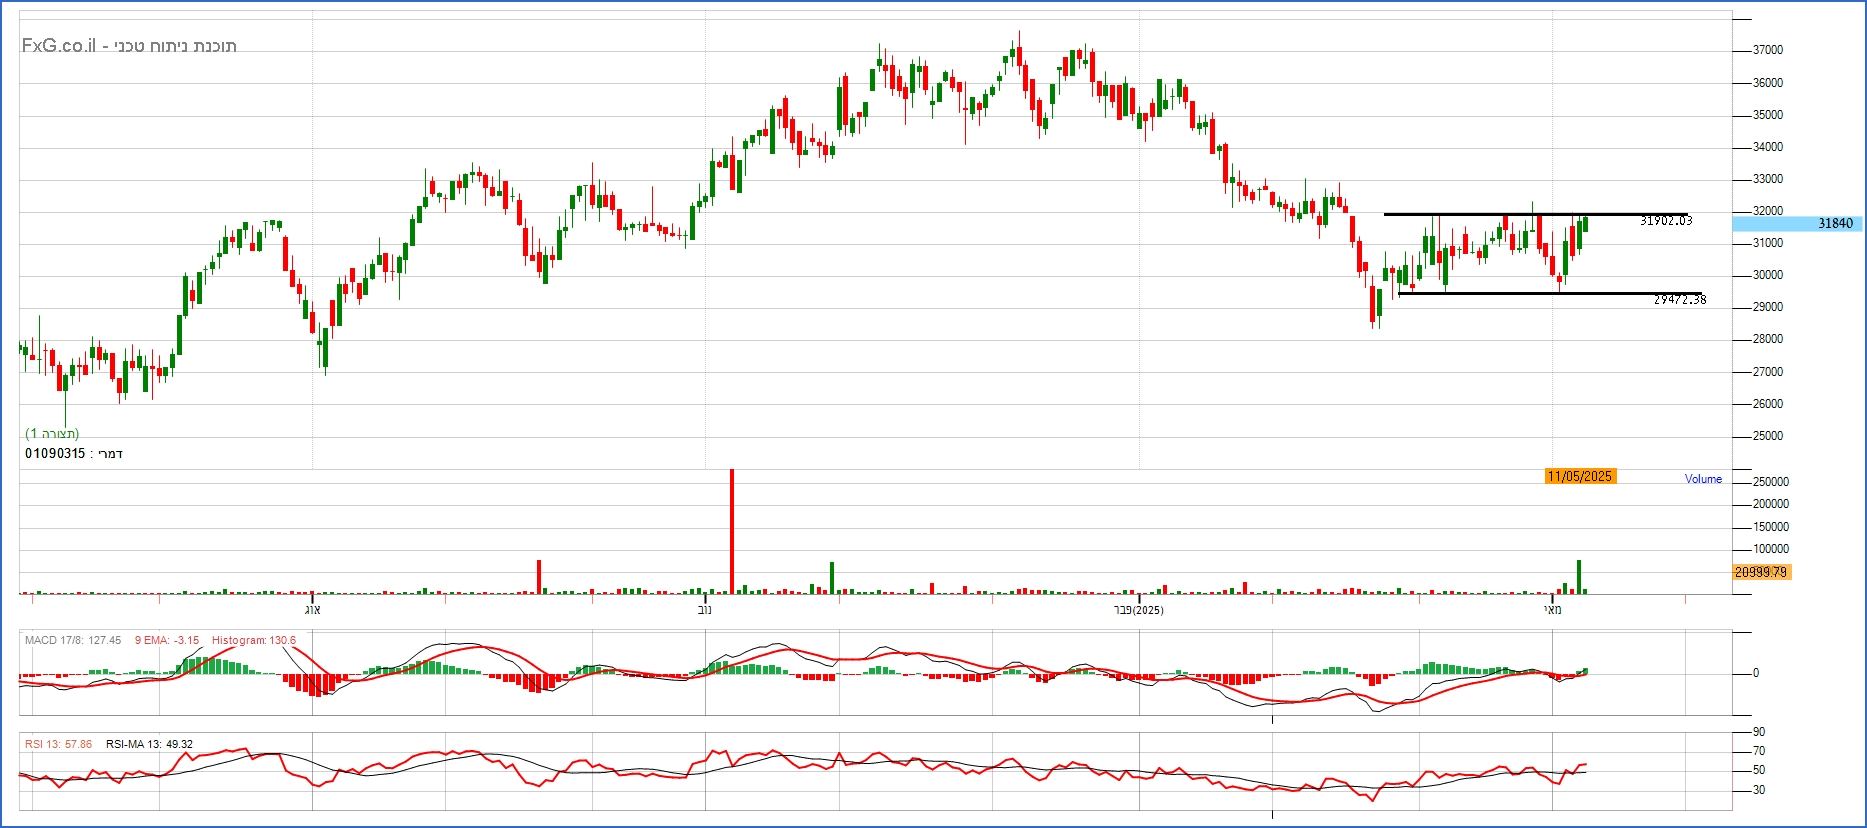Click the אוג month axis label
This screenshot has width=1867, height=828.
(x=312, y=609)
